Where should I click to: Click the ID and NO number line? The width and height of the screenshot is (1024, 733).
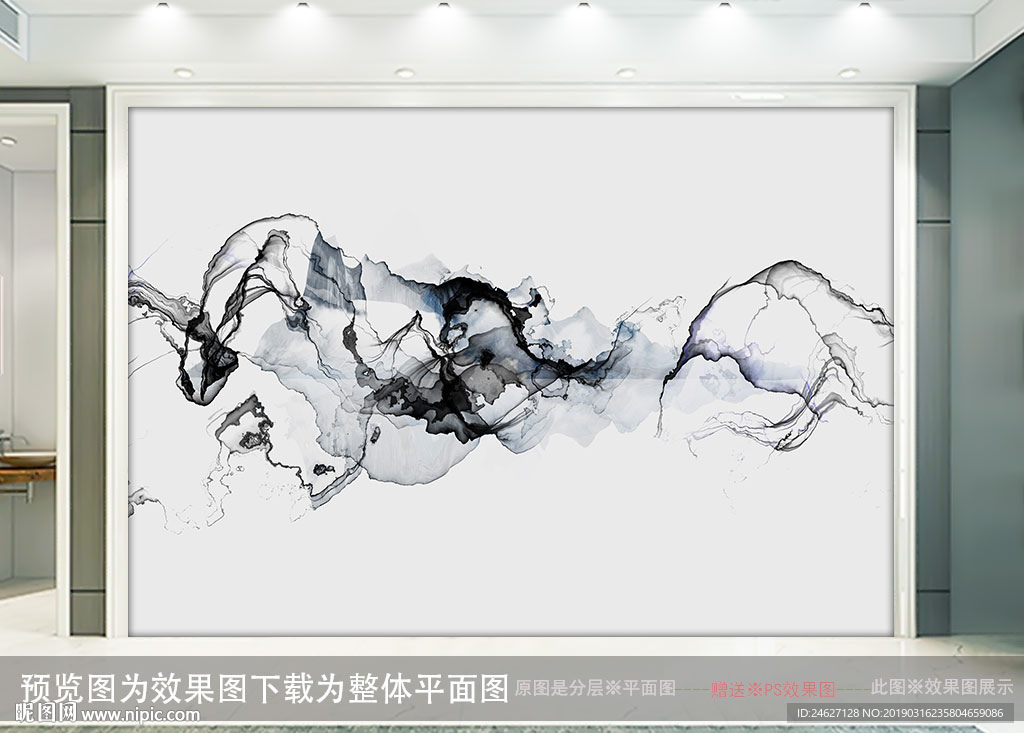(x=900, y=713)
